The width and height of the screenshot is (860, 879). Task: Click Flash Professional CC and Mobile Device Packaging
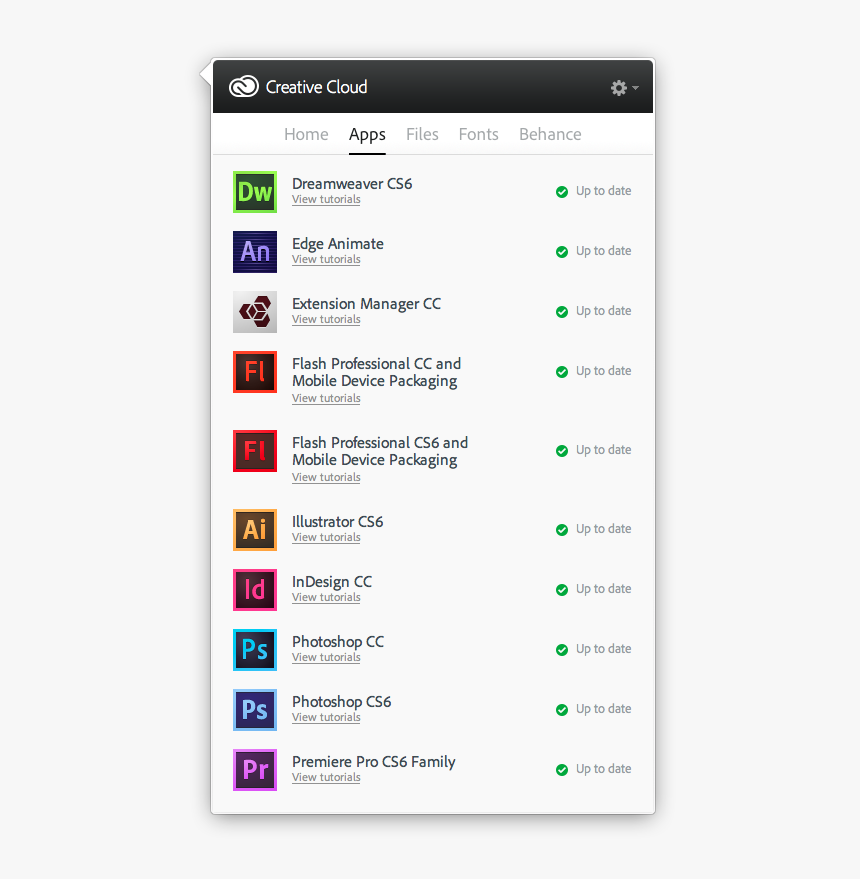tap(376, 372)
